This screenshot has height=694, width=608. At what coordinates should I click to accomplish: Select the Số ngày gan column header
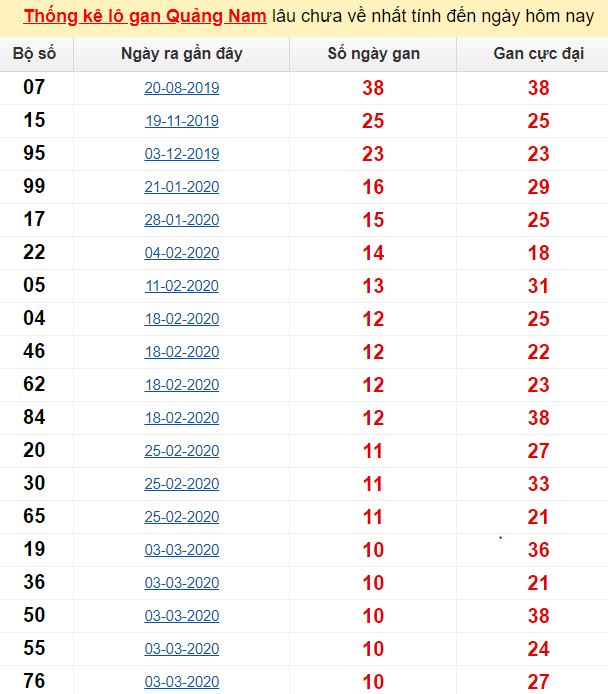coord(373,54)
